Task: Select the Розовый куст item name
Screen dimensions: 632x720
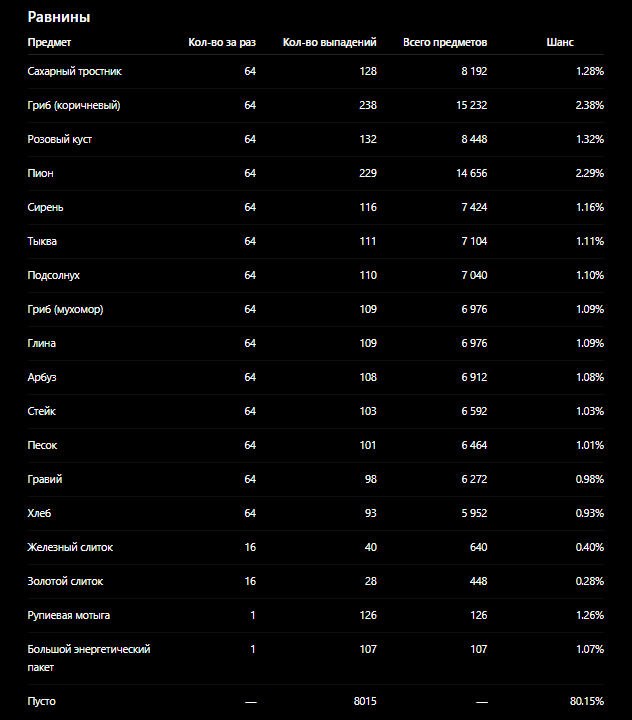Action: click(60, 139)
